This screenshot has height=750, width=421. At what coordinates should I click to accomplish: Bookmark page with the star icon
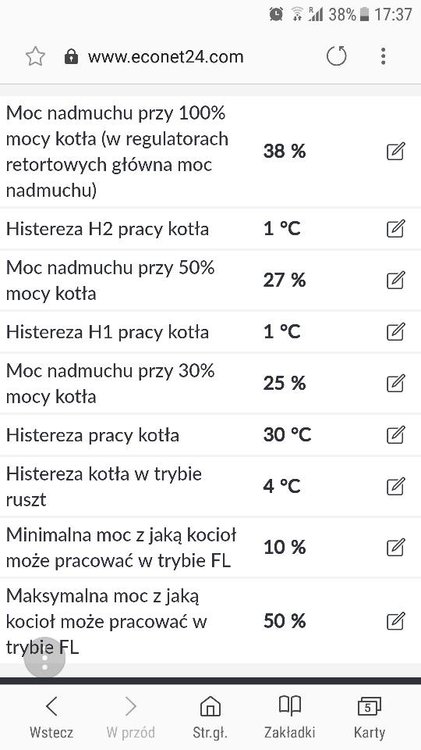coord(35,57)
